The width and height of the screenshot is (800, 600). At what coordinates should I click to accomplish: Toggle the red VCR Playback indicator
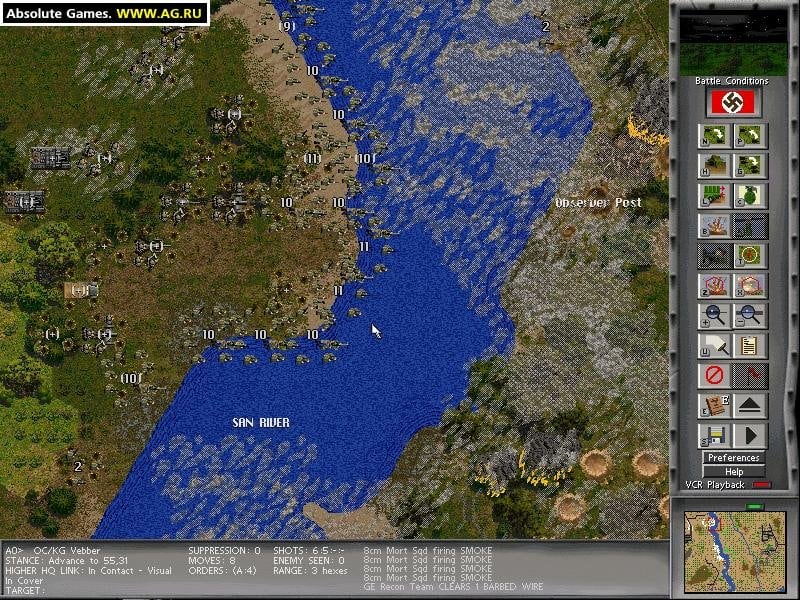[762, 485]
